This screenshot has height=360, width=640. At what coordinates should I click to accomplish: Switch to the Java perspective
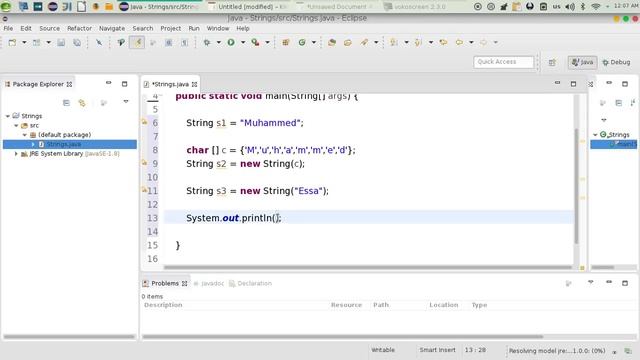(x=582, y=62)
